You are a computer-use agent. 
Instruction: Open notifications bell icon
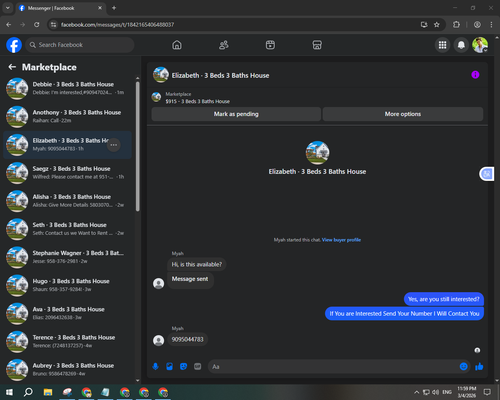point(461,45)
